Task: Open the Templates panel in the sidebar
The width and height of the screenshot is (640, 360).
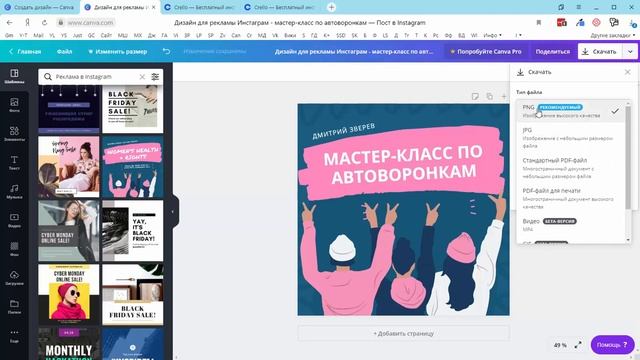Action: point(14,76)
